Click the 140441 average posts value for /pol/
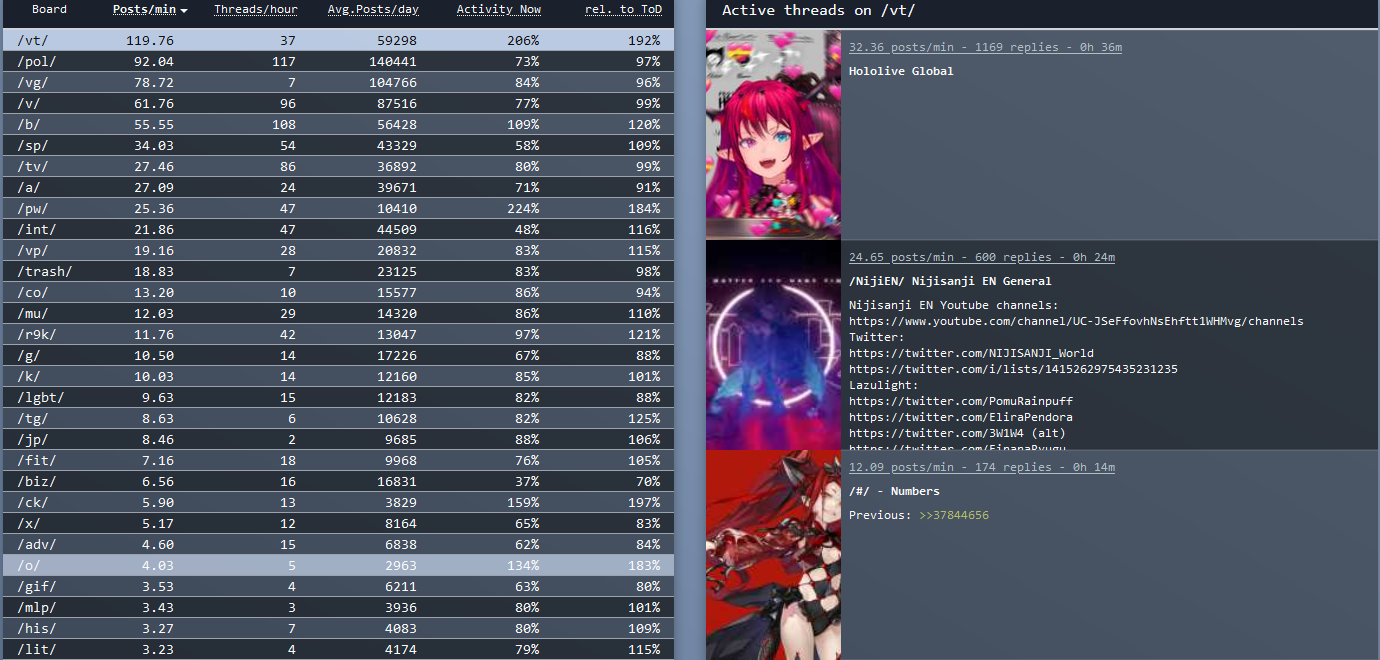 pos(392,62)
